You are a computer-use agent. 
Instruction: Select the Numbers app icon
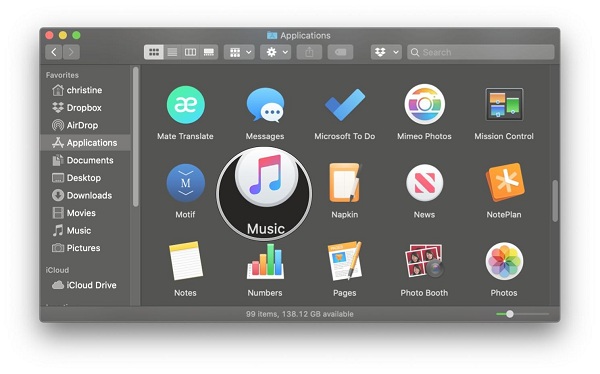[x=265, y=261]
